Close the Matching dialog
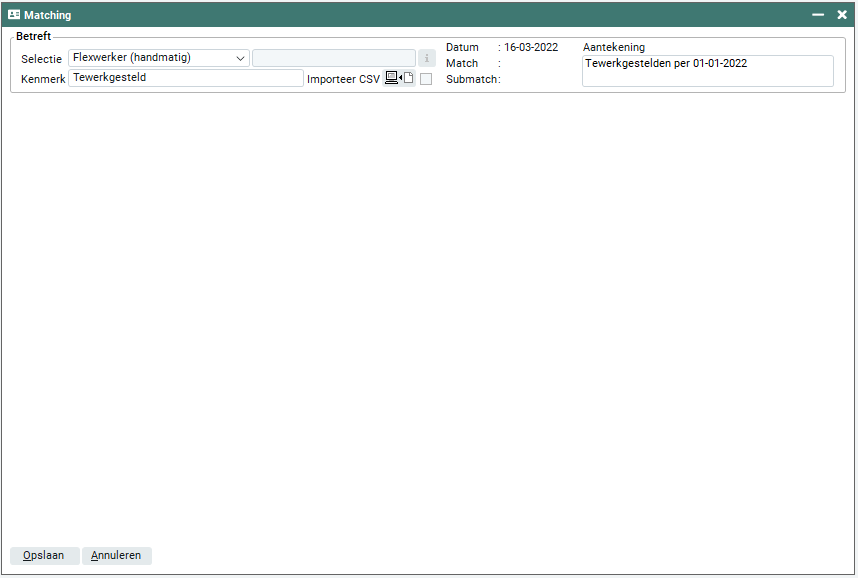 pyautogui.click(x=842, y=15)
